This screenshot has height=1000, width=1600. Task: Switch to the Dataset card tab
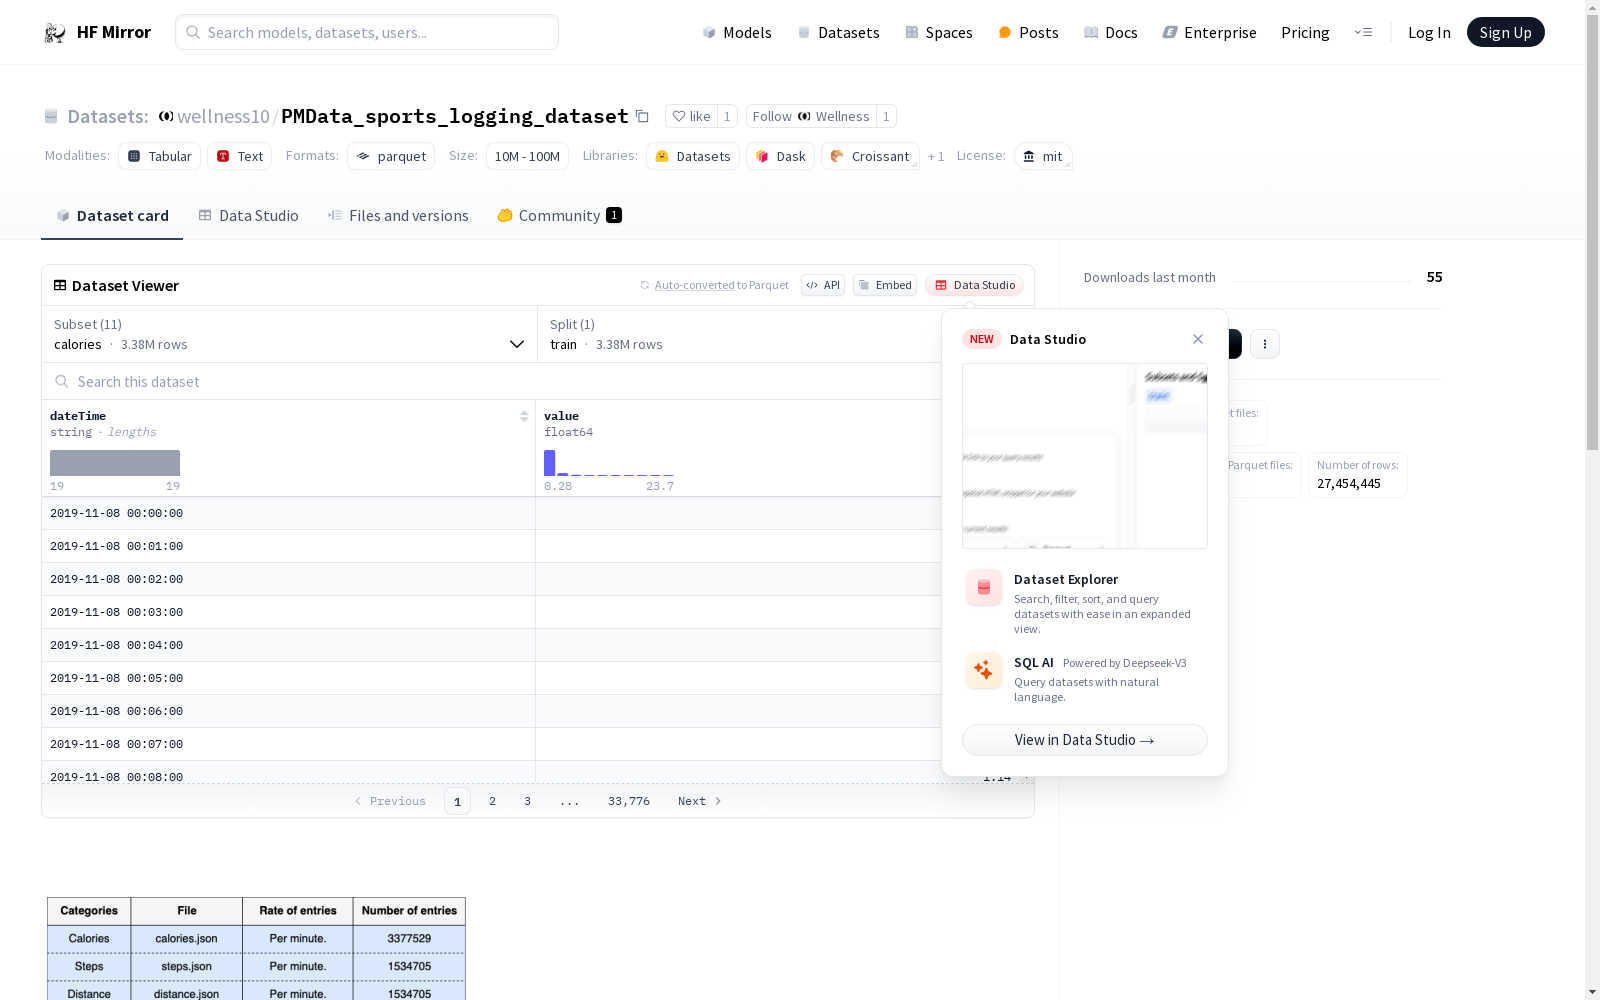(x=112, y=216)
